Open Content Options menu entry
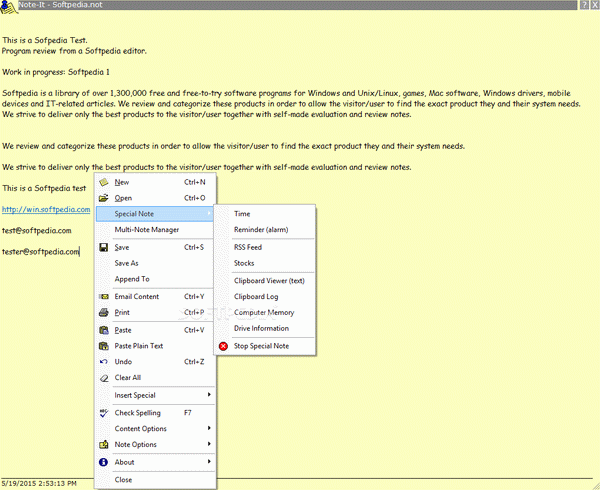The width and height of the screenshot is (600, 490). point(155,428)
